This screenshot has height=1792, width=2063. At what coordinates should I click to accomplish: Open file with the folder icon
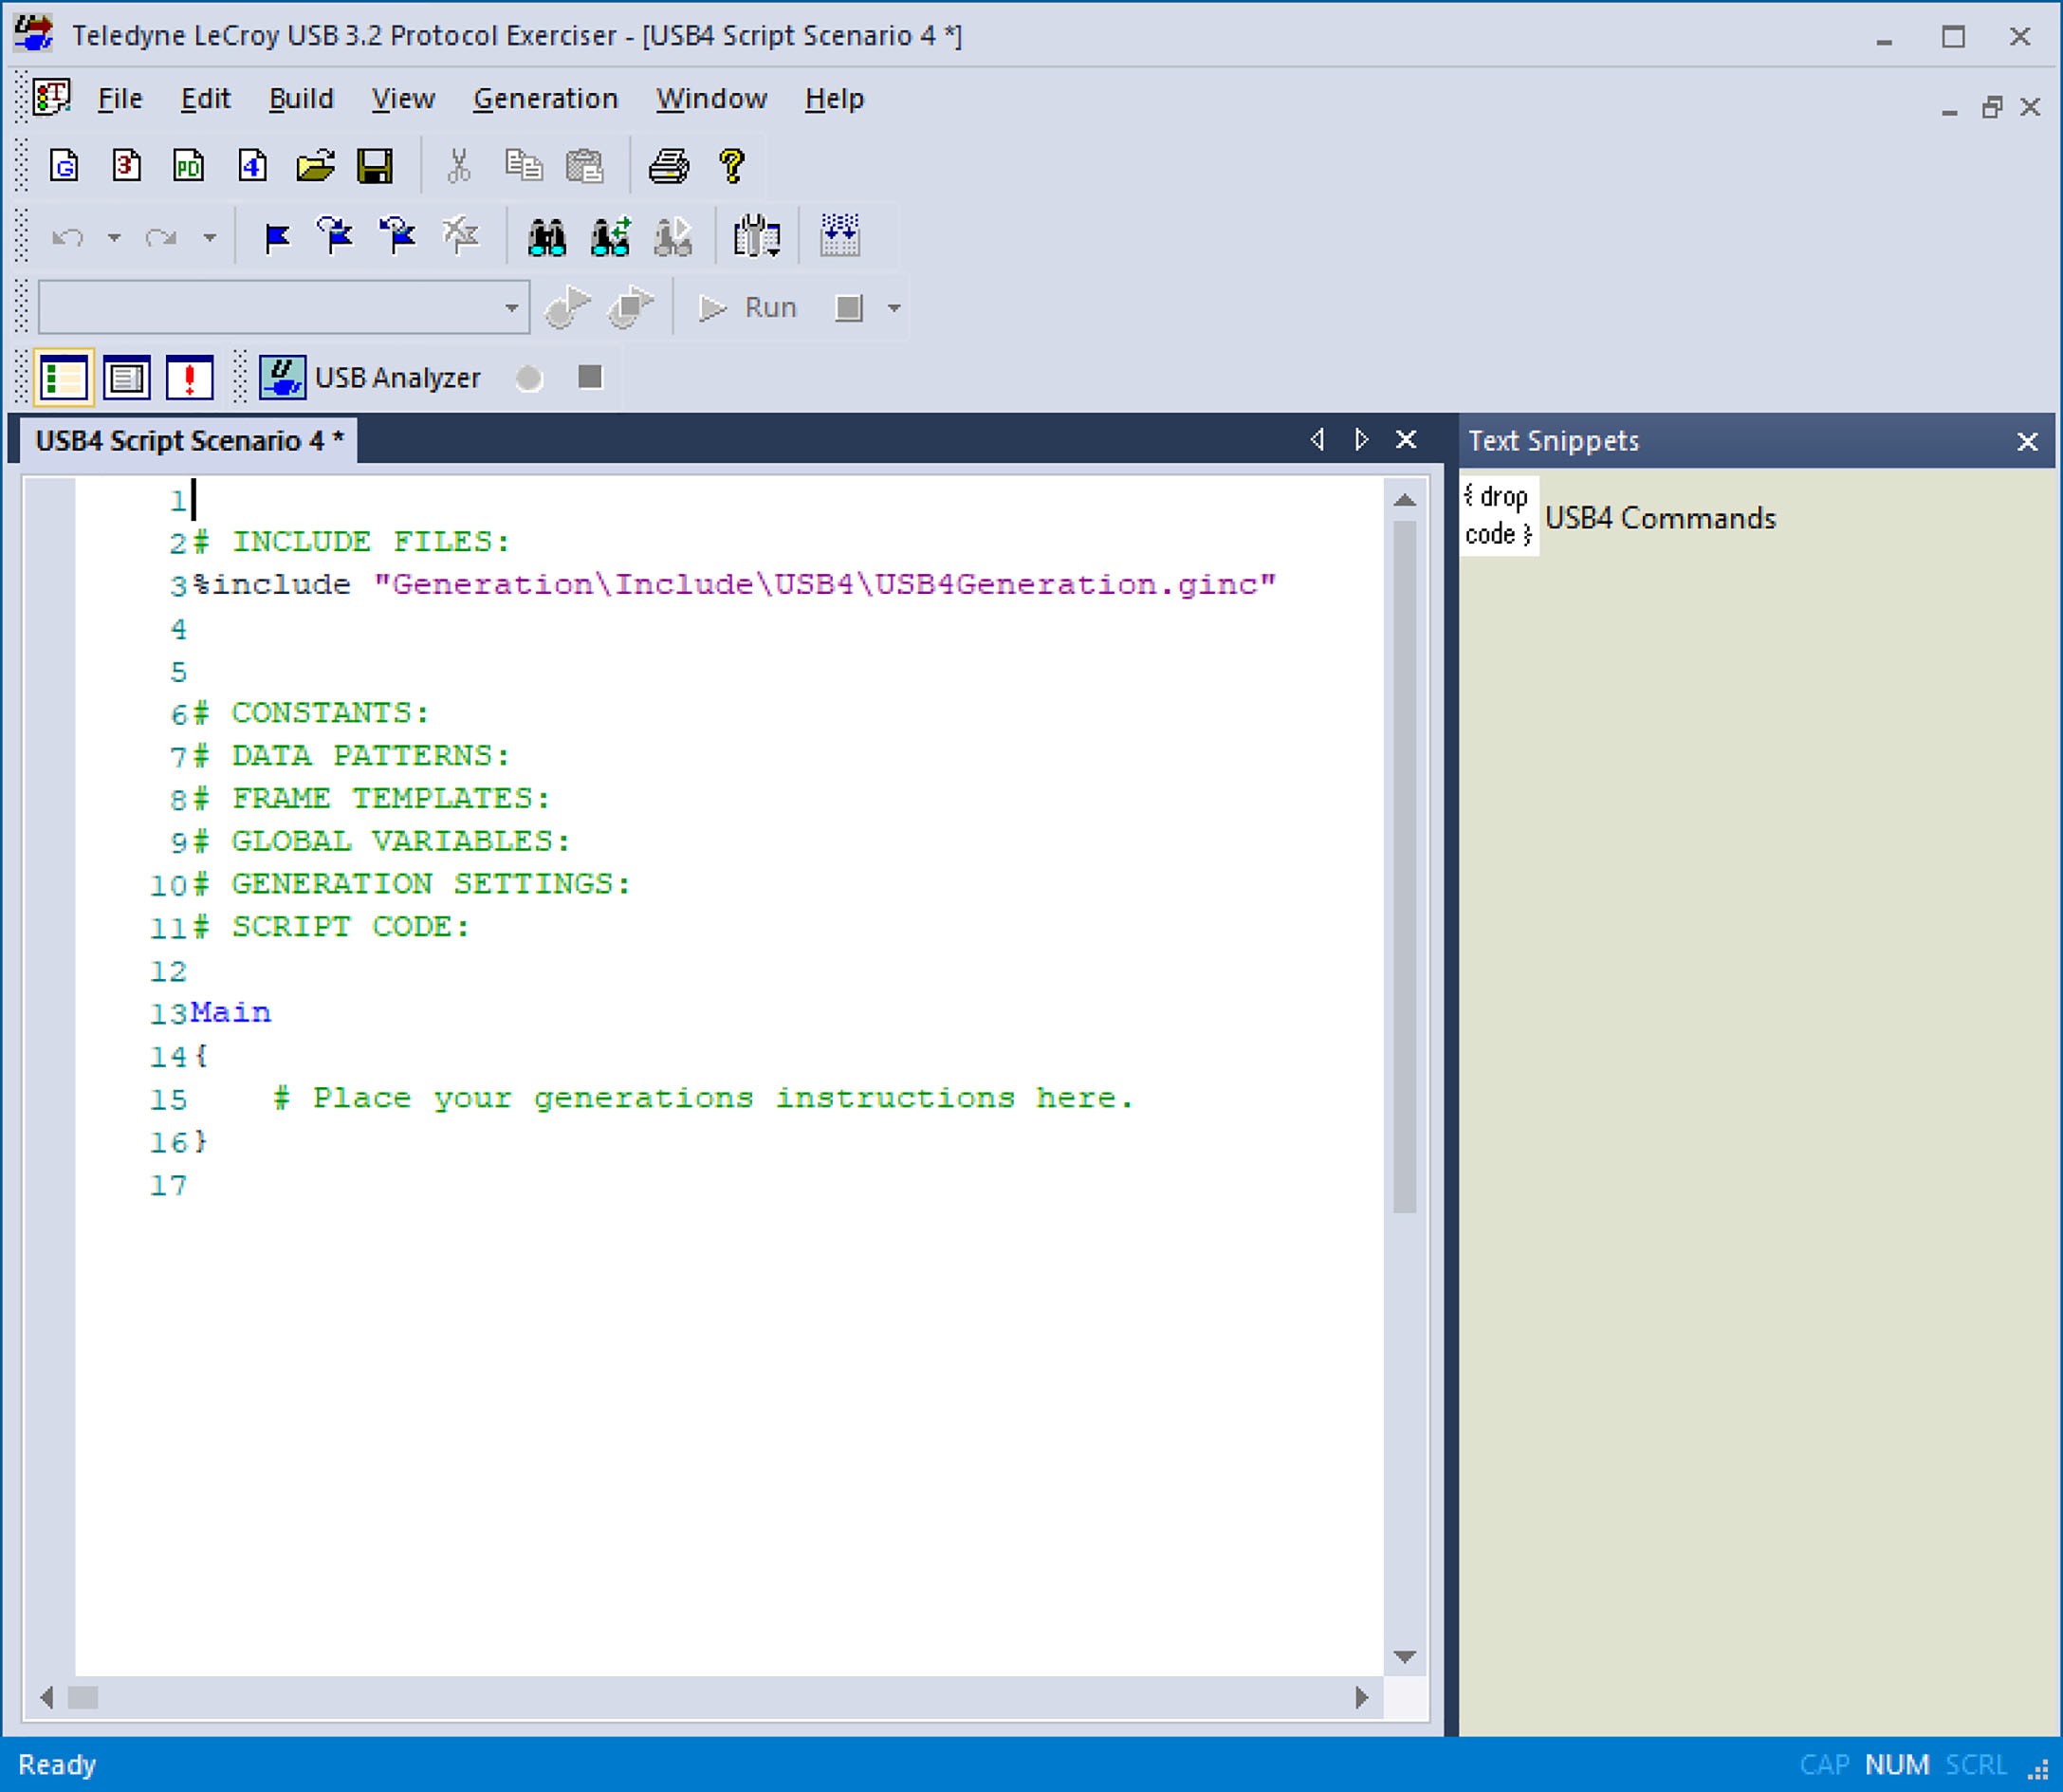tap(315, 165)
